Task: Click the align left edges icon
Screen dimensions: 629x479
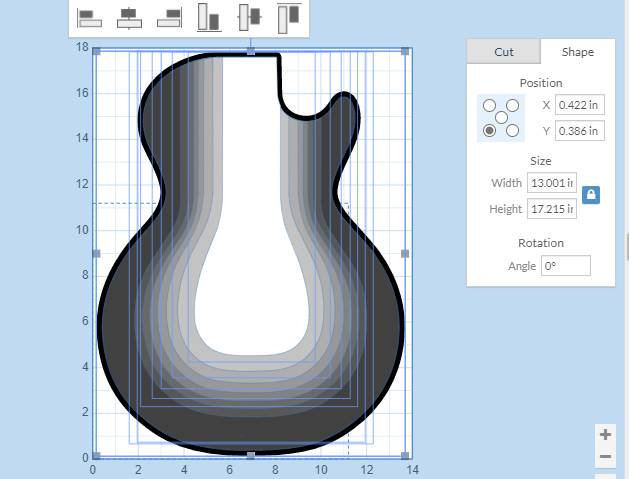Action: coord(89,17)
